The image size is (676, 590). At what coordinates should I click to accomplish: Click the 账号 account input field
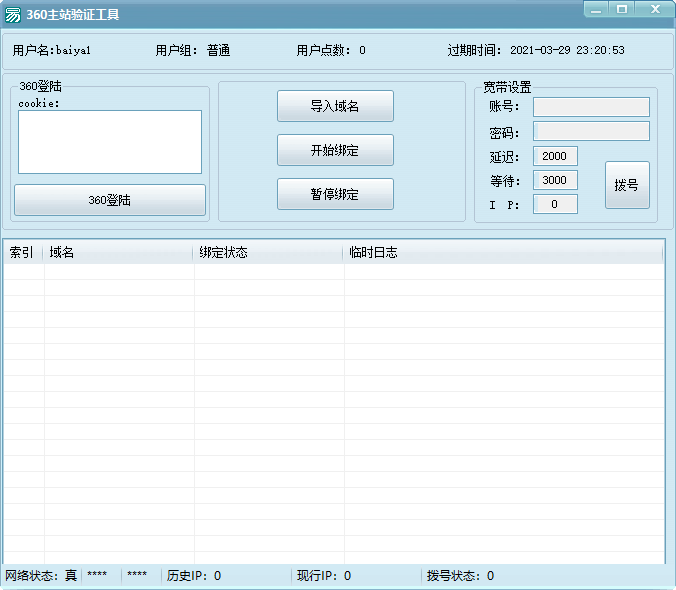pyautogui.click(x=592, y=107)
